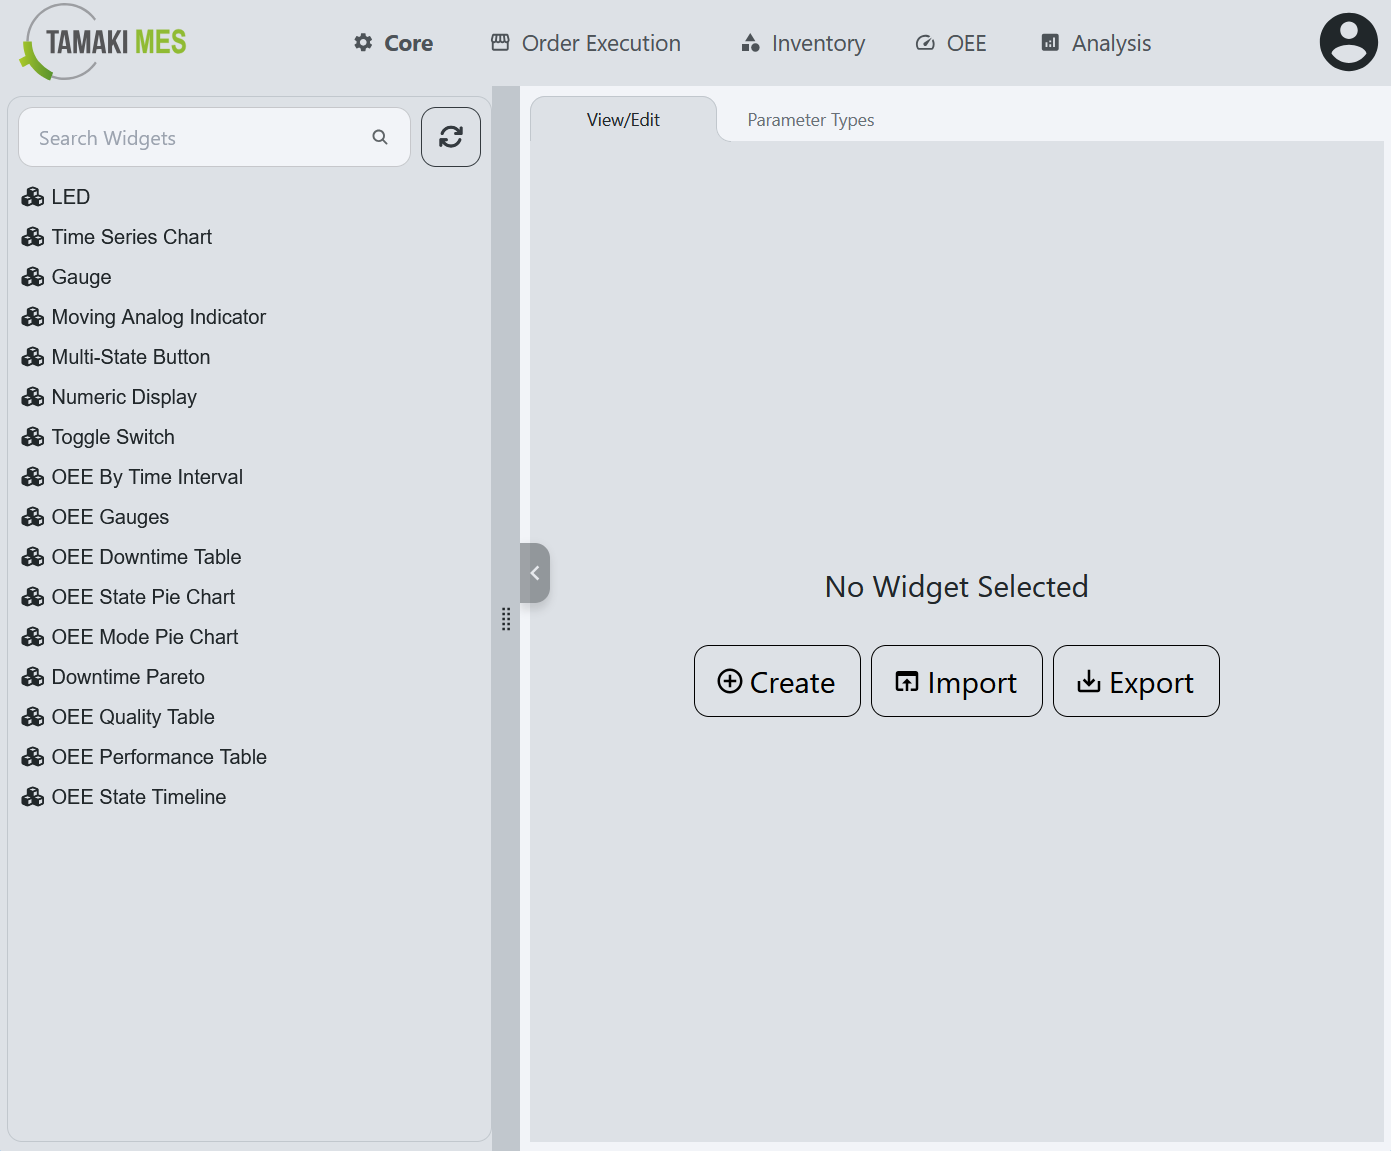Click the cubes icon next to Gauge
Image resolution: width=1391 pixels, height=1151 pixels.
click(x=33, y=277)
